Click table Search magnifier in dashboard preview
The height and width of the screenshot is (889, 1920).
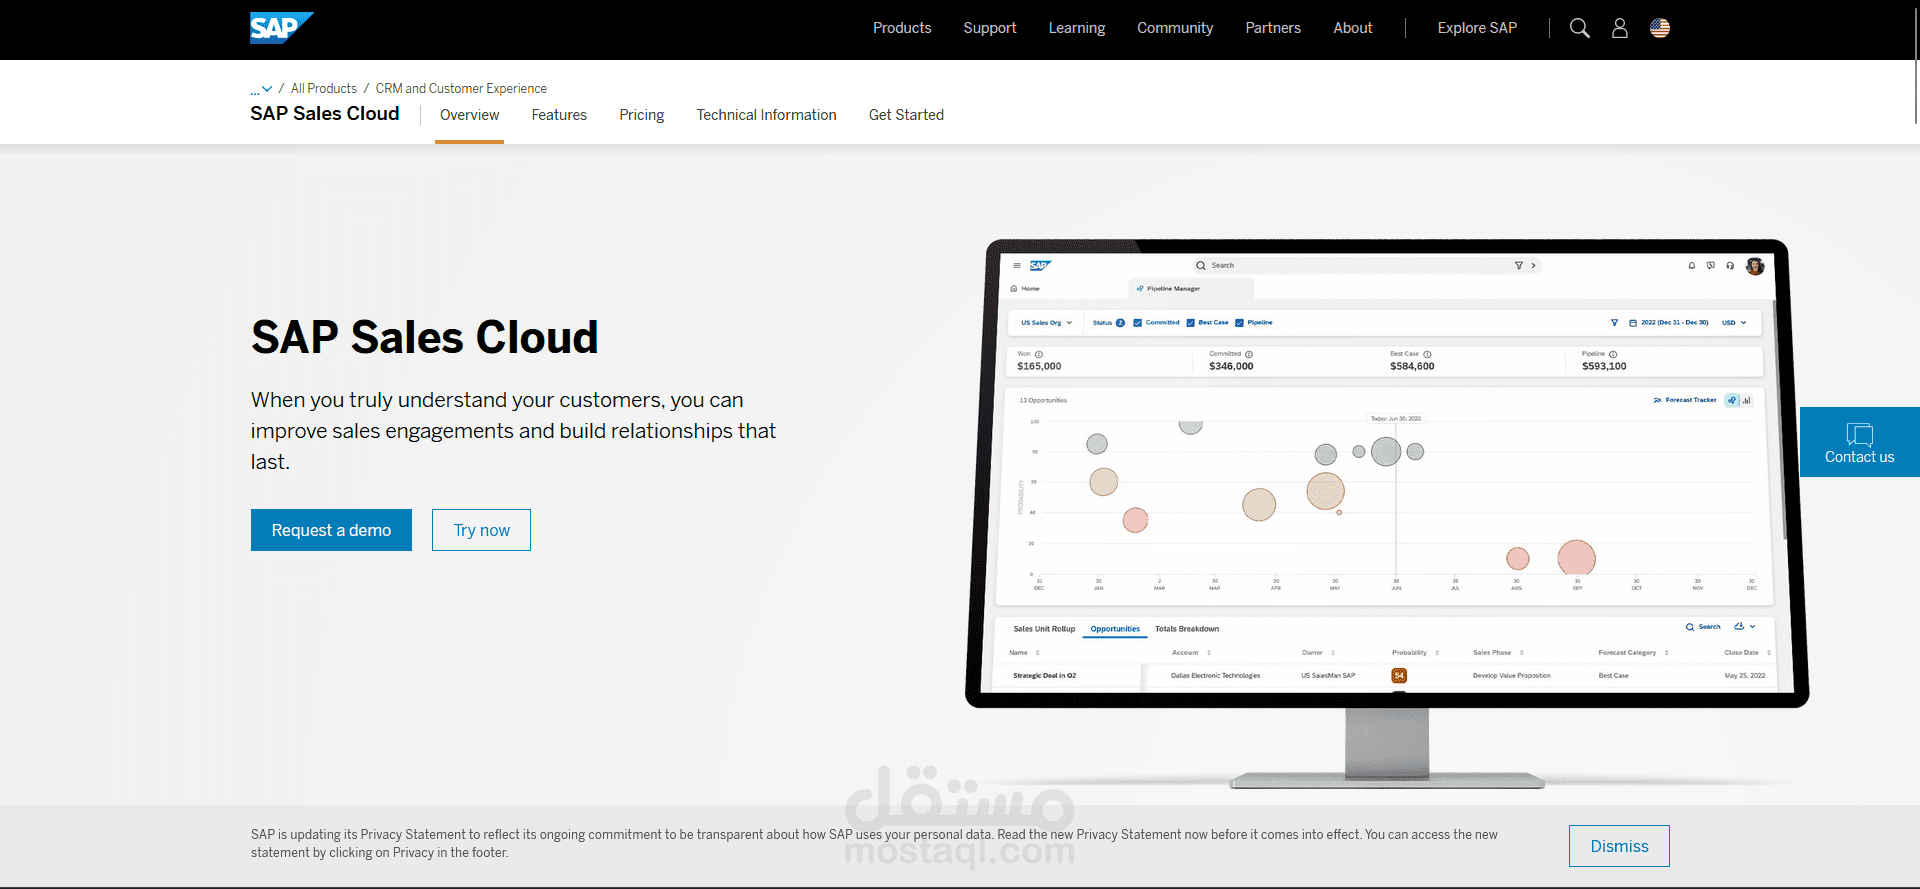click(1690, 627)
